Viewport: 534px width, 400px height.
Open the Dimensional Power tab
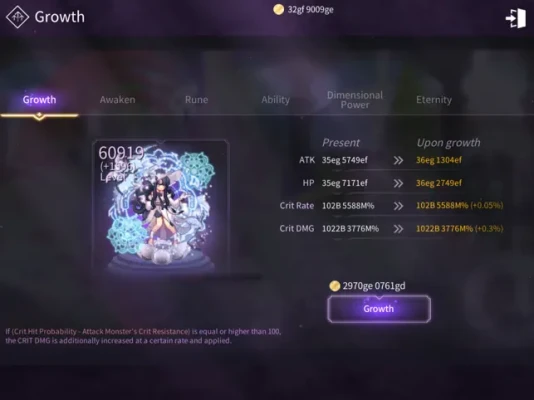tap(355, 100)
